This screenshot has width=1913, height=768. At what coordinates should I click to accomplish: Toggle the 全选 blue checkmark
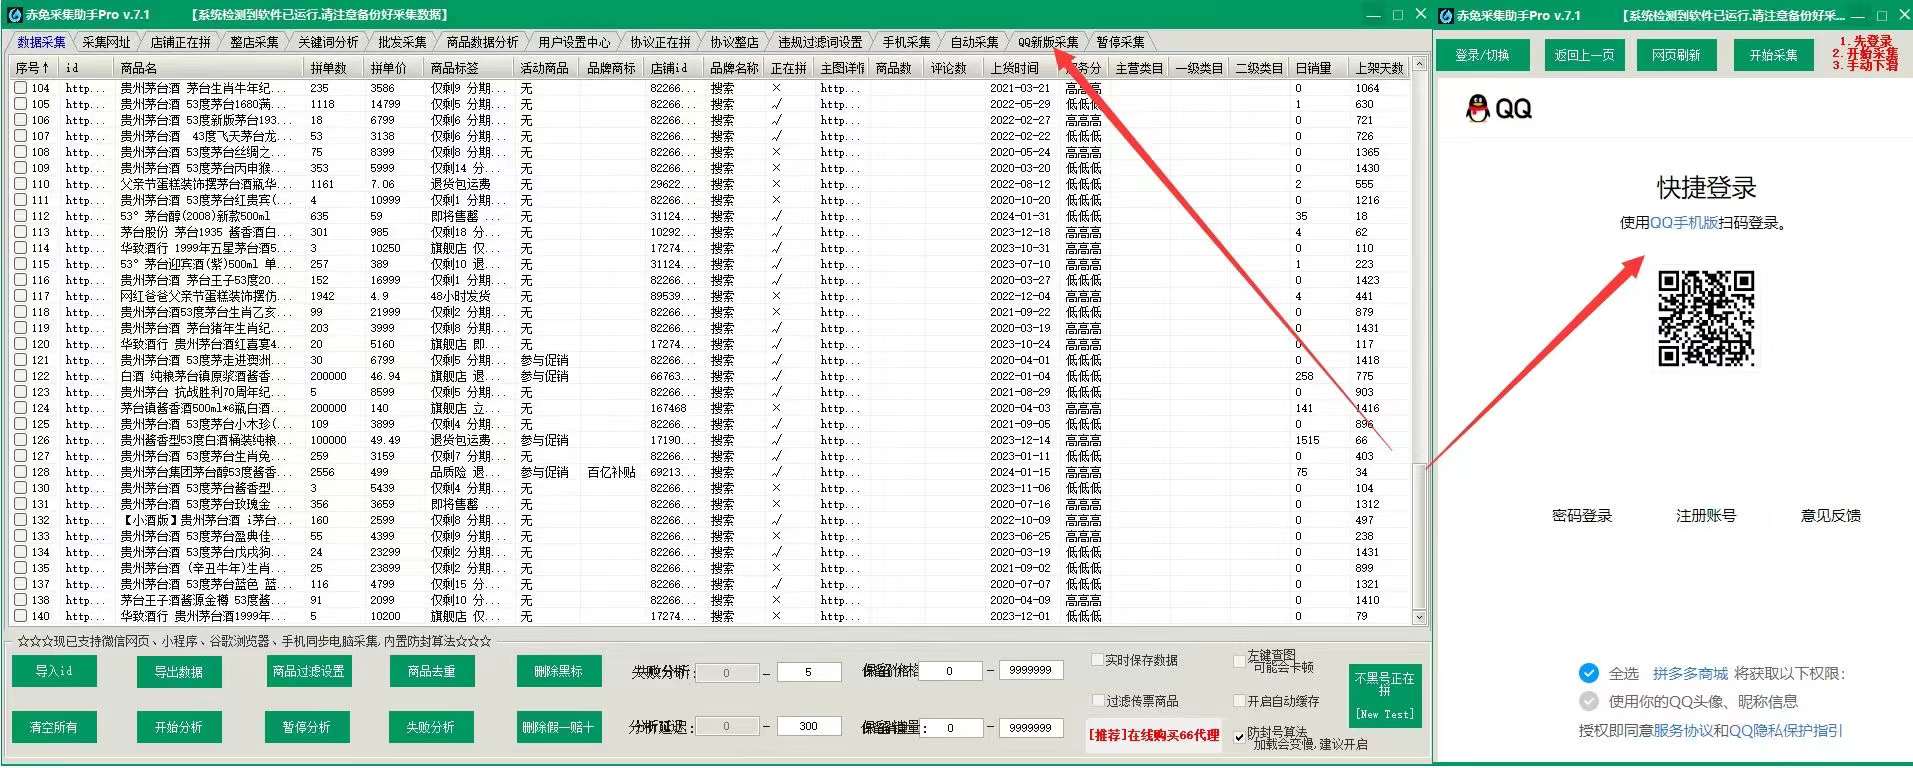coord(1588,673)
